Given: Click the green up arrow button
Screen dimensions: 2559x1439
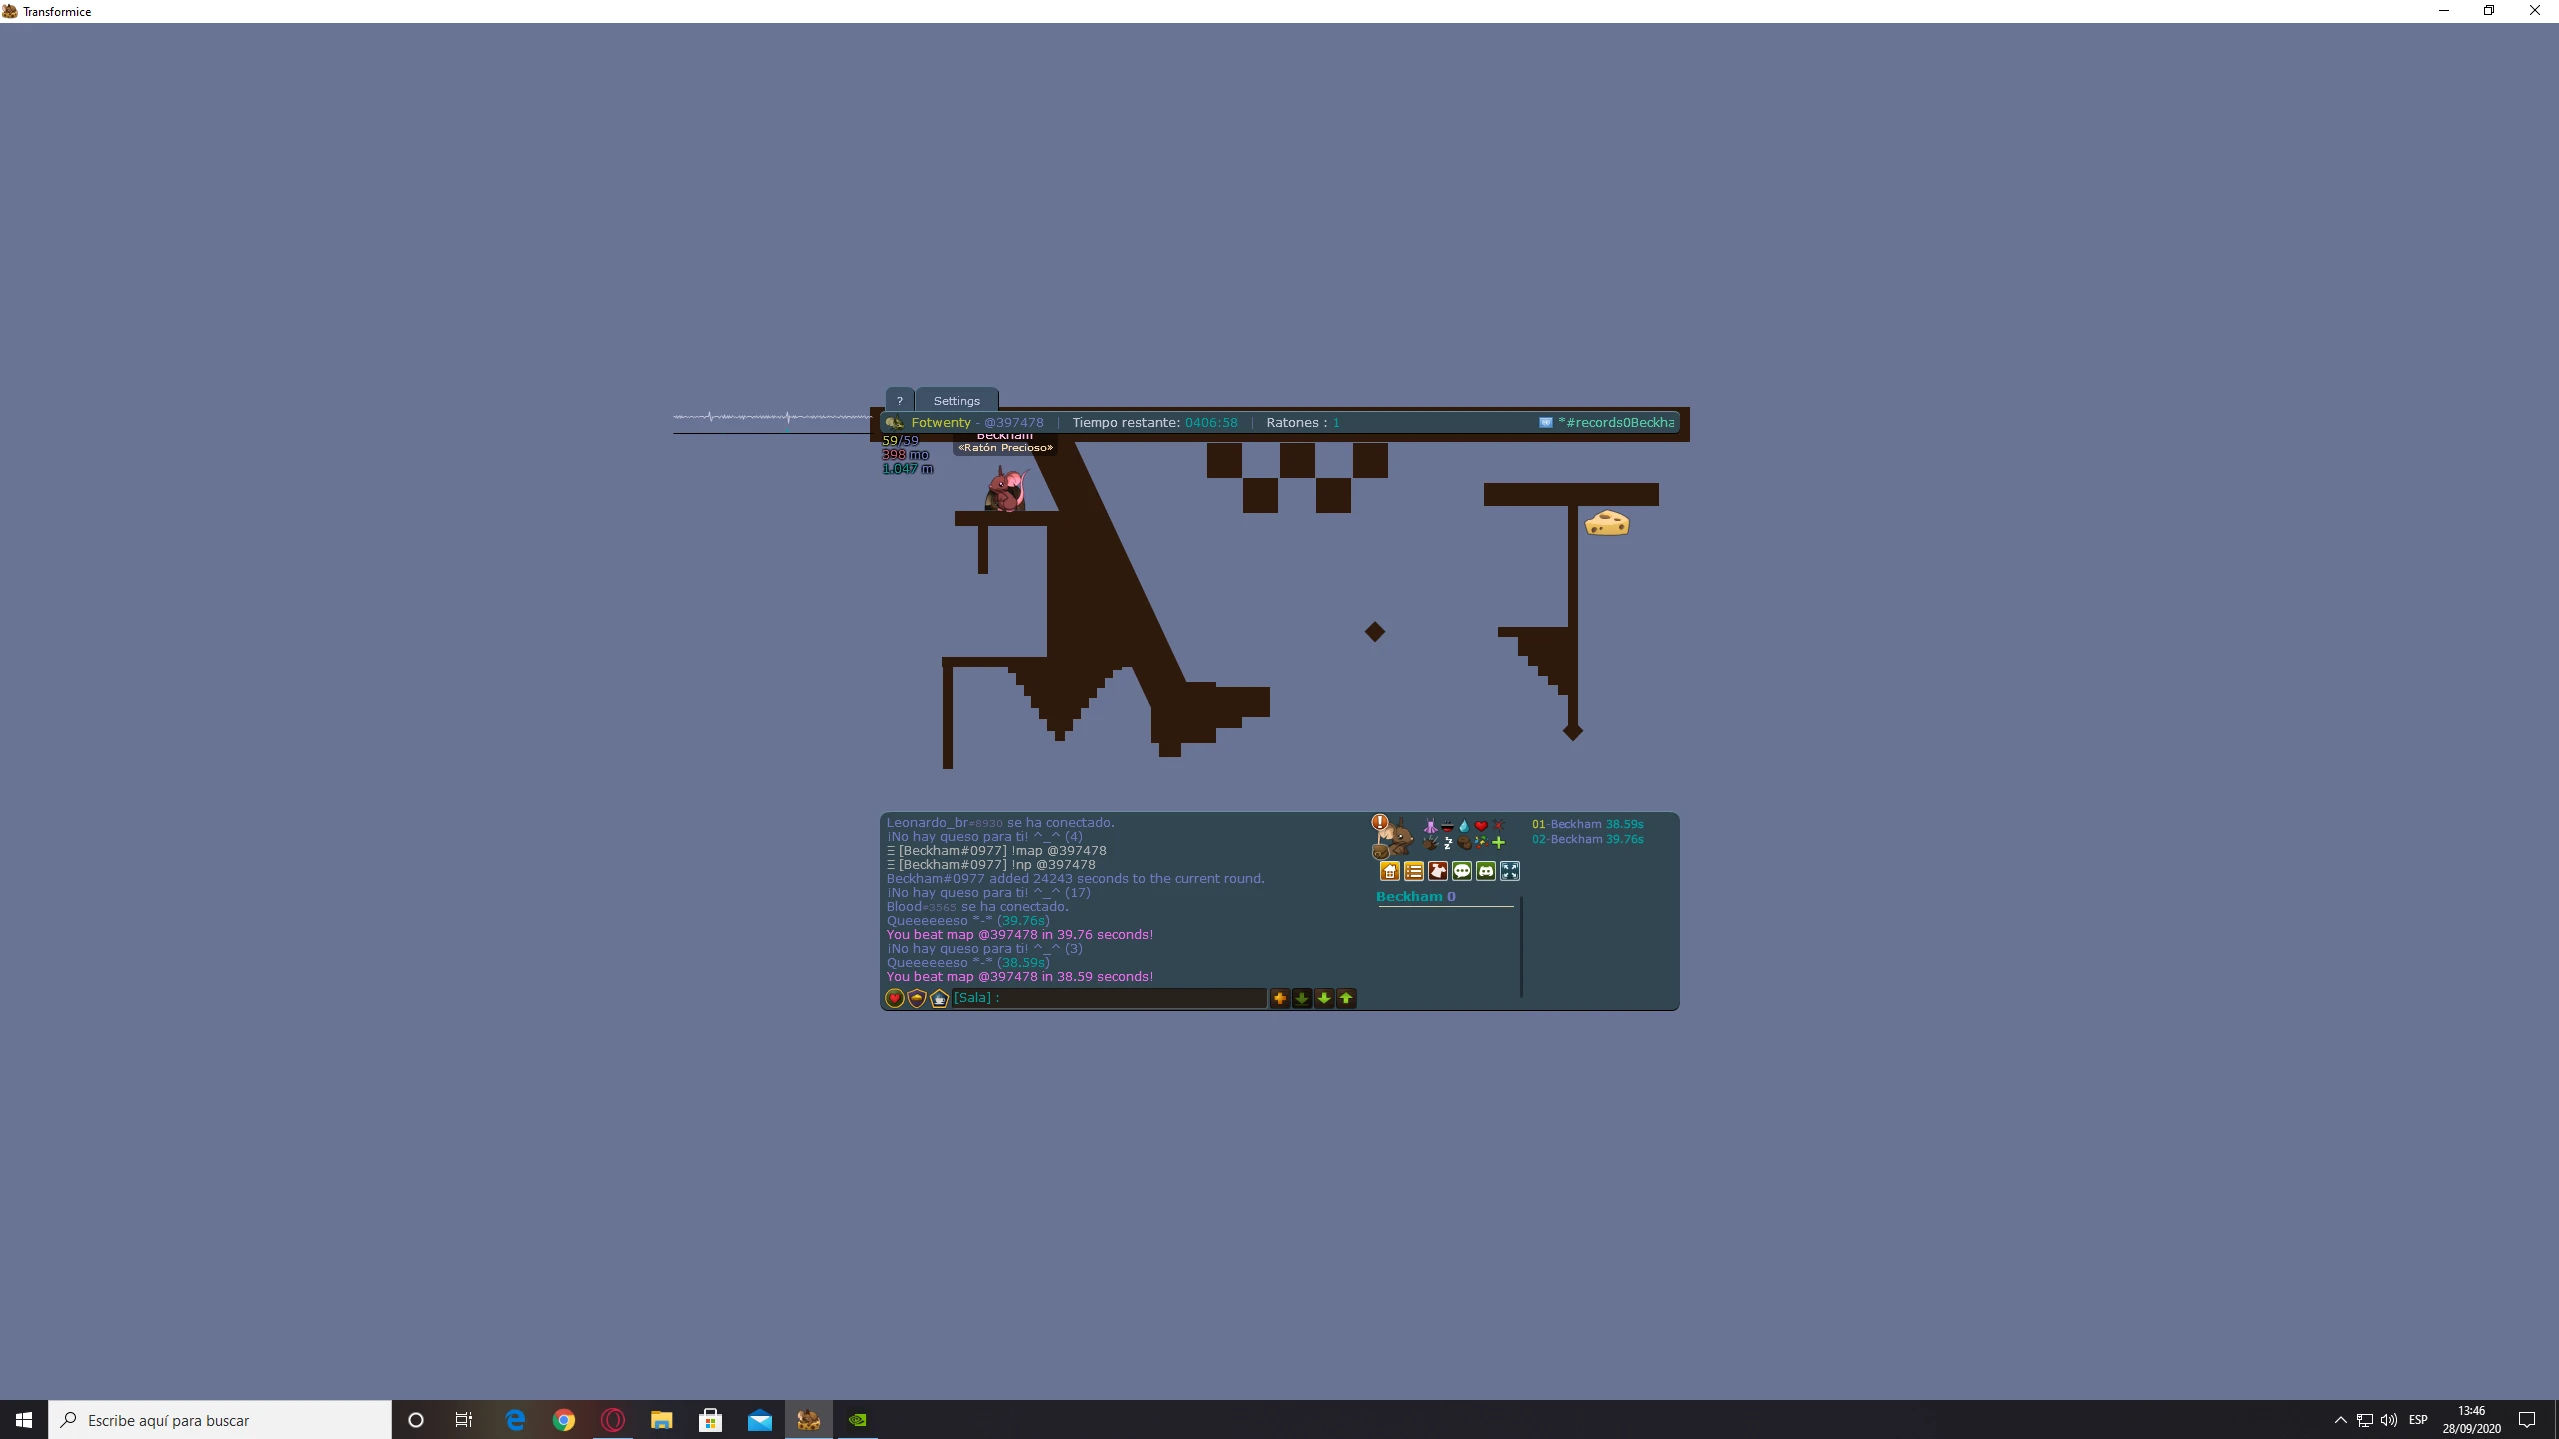Looking at the screenshot, I should [1346, 998].
